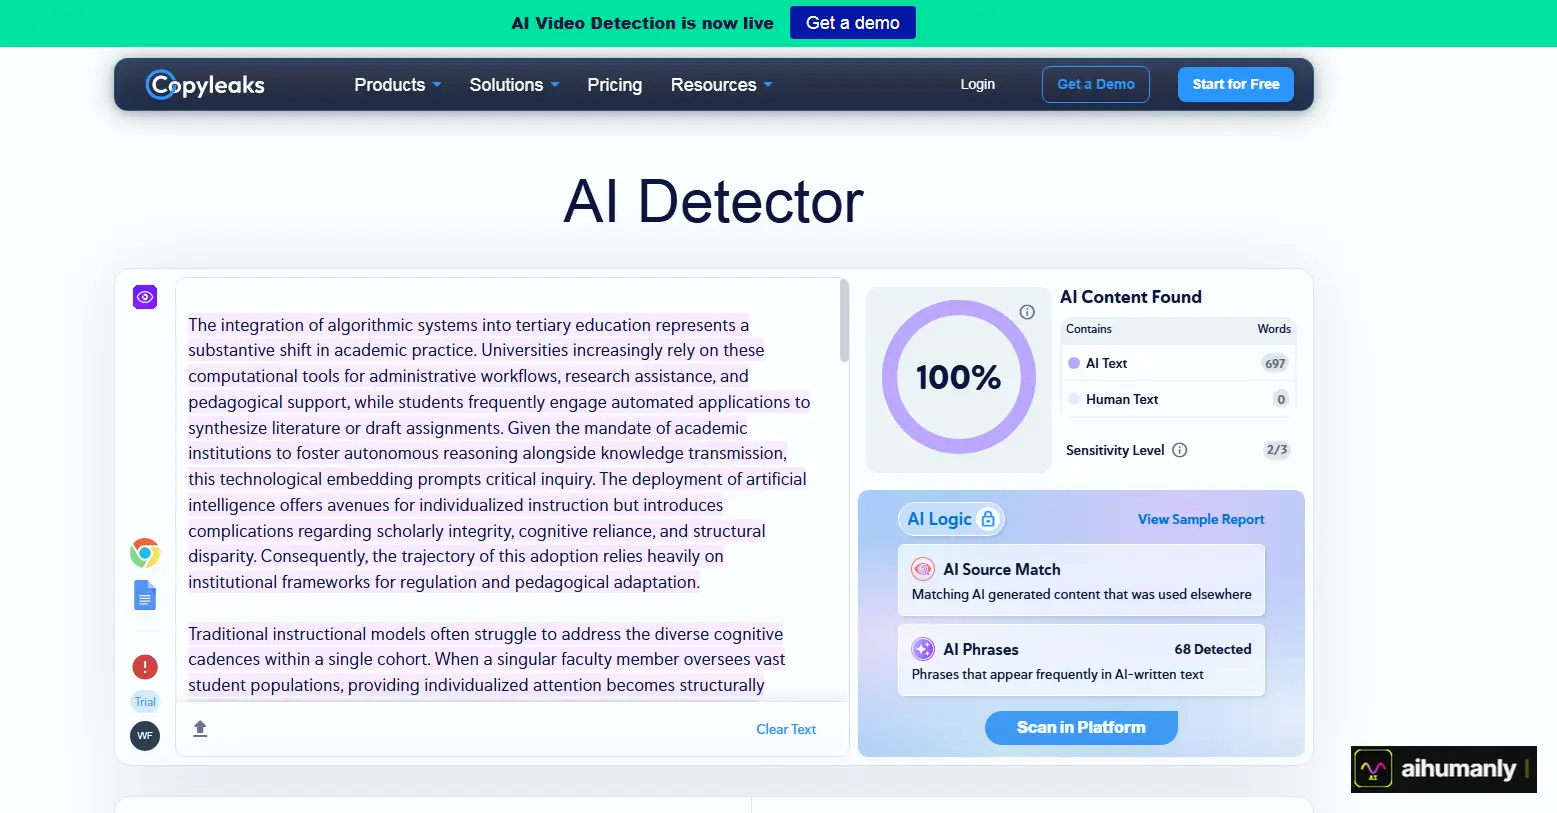Click the Get a Demo outlined button

coord(1096,84)
